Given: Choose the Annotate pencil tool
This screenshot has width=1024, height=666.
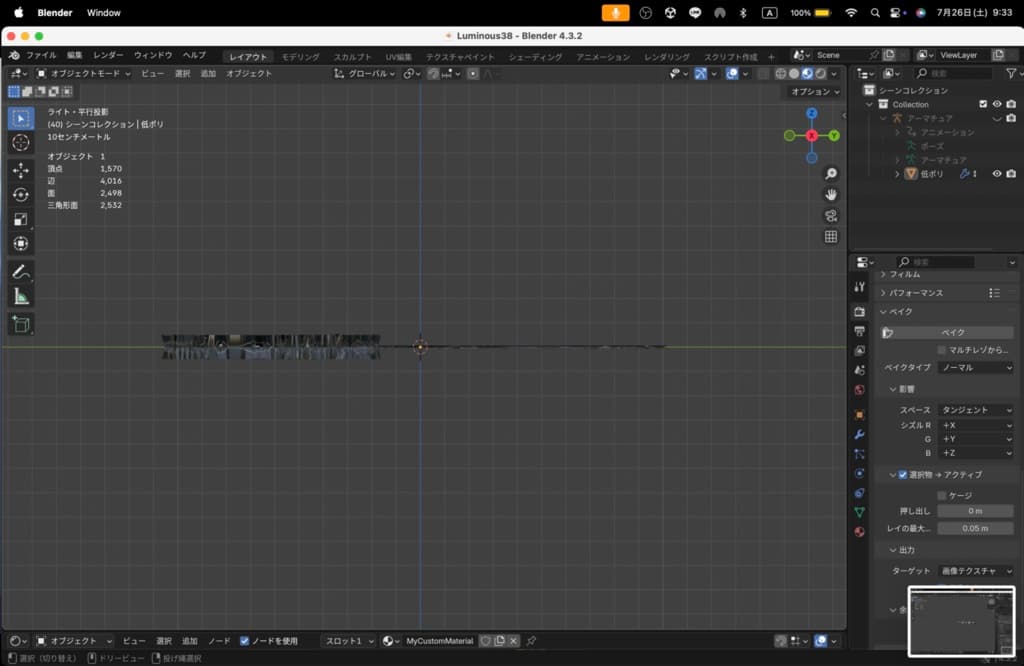Looking at the screenshot, I should coord(21,272).
